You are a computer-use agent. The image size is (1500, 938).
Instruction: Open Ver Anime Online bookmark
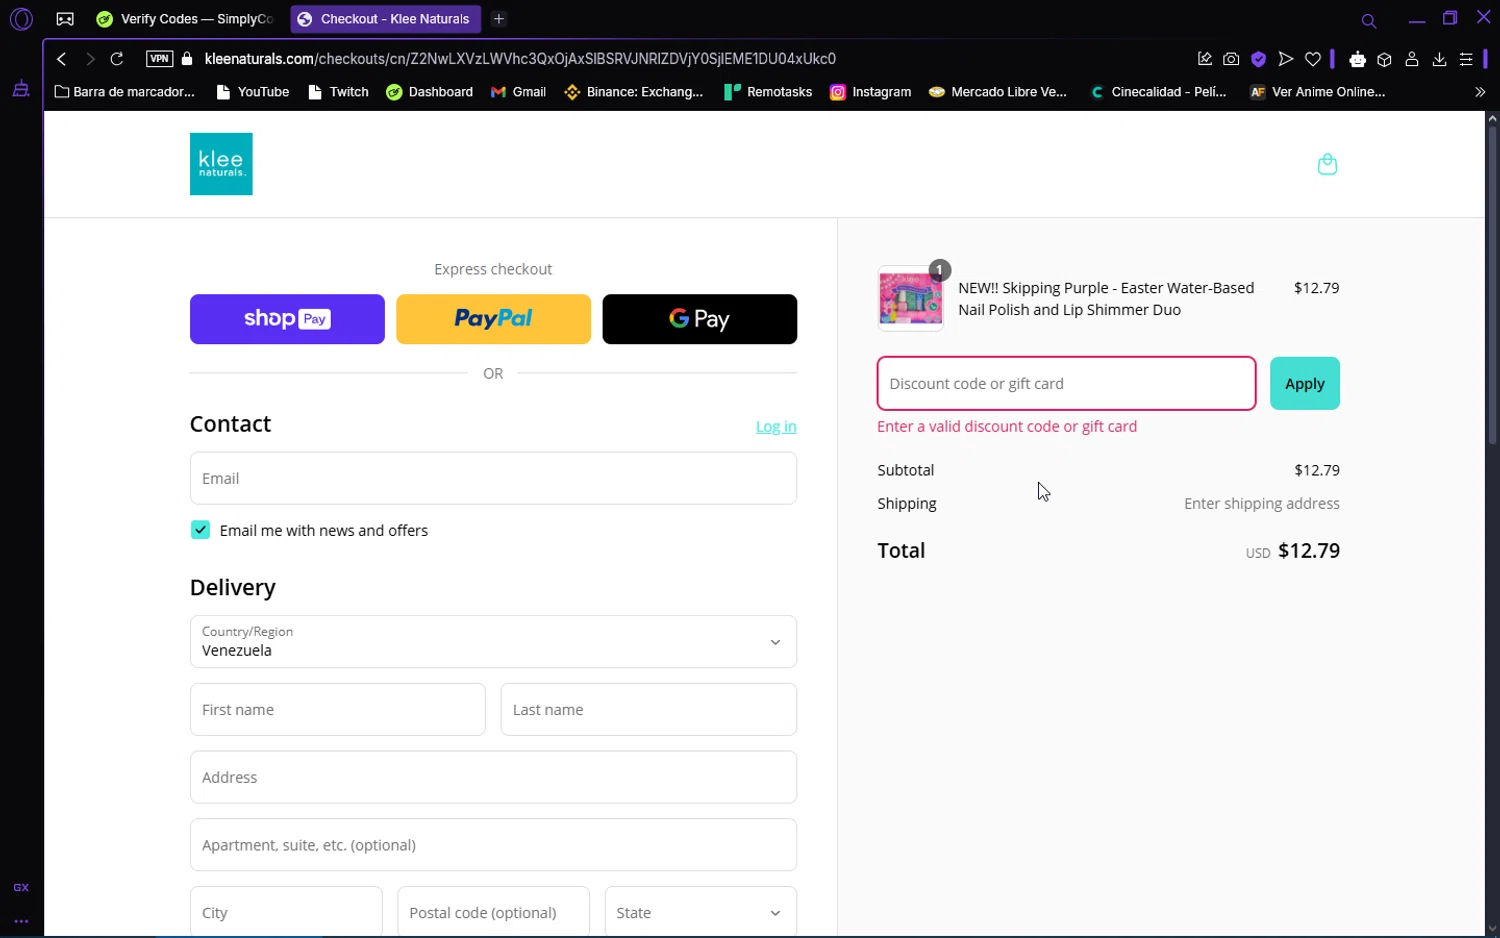click(x=1318, y=92)
